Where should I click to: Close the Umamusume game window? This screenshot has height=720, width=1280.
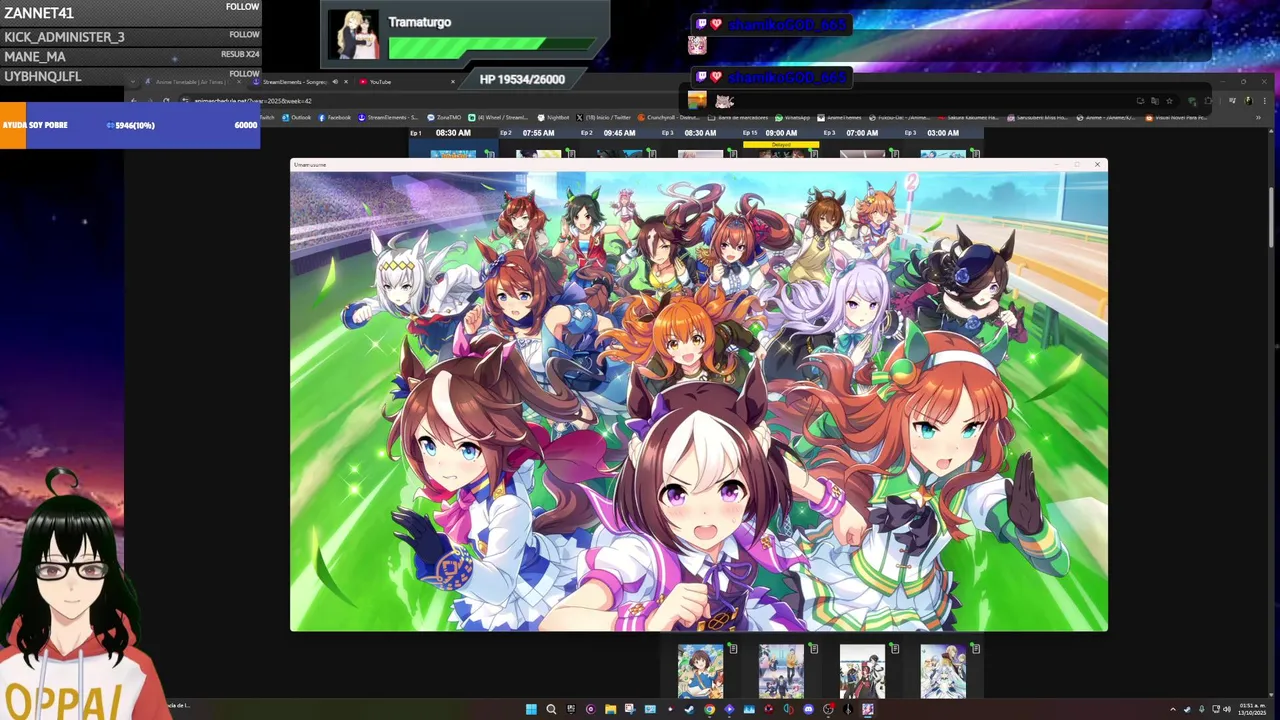[x=1097, y=164]
